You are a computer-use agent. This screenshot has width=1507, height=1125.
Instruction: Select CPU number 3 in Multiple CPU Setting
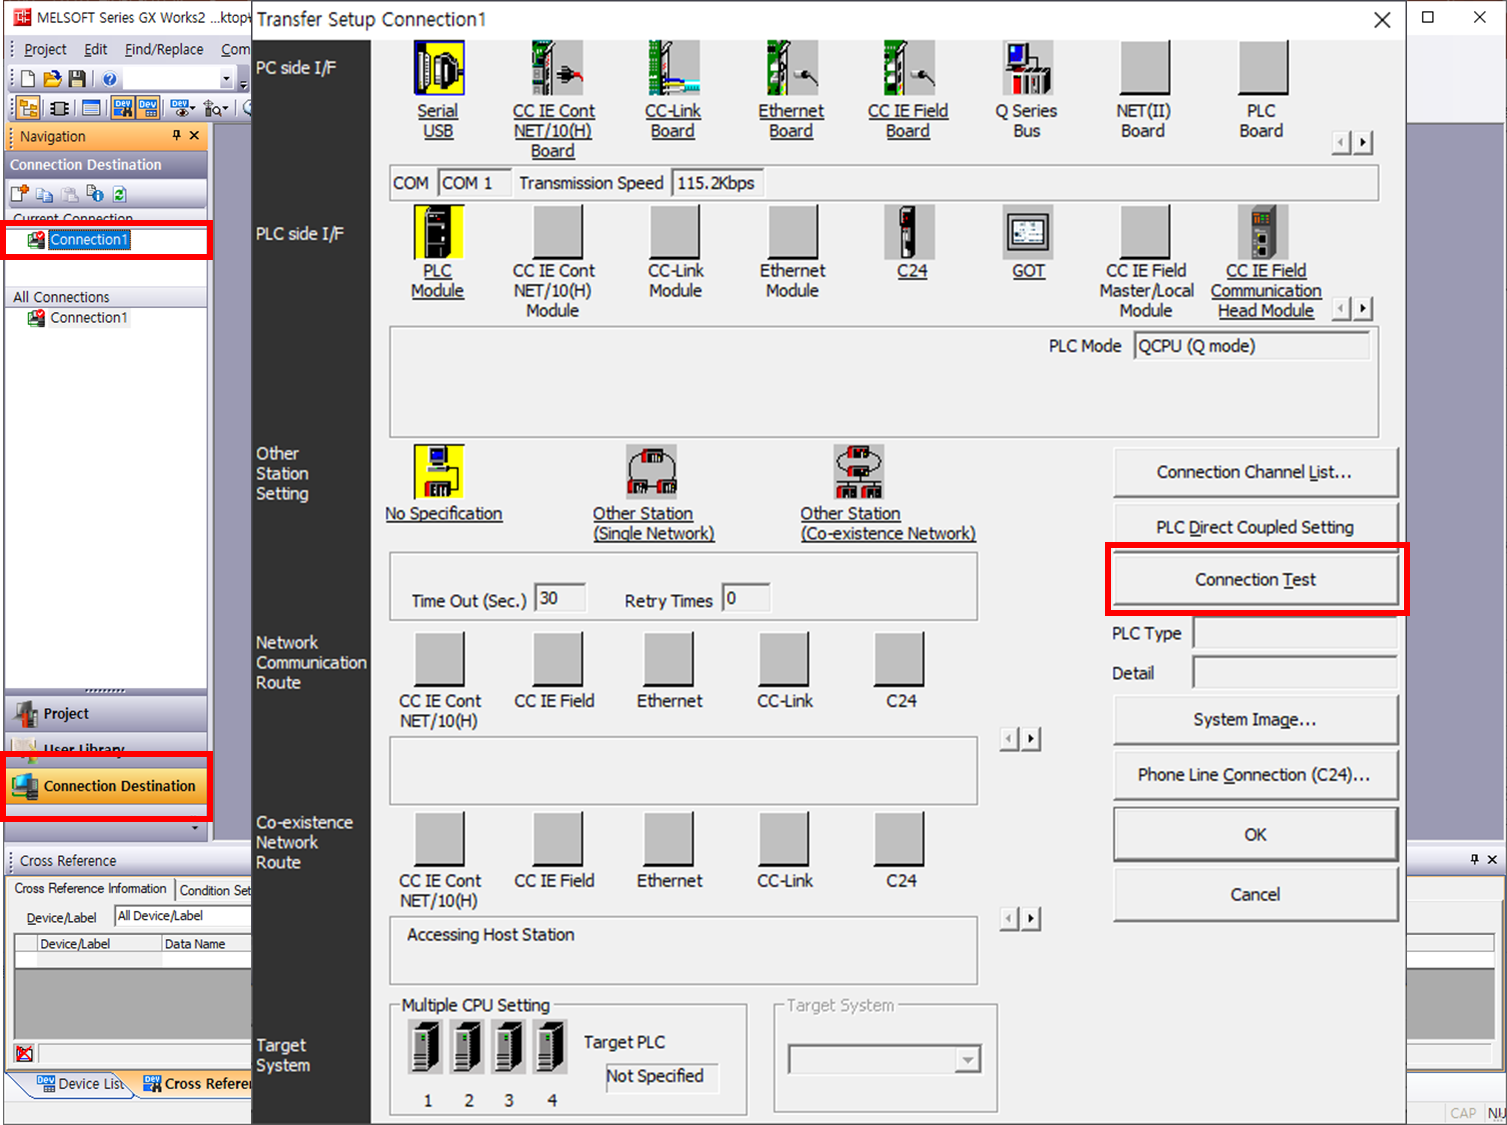point(509,1047)
